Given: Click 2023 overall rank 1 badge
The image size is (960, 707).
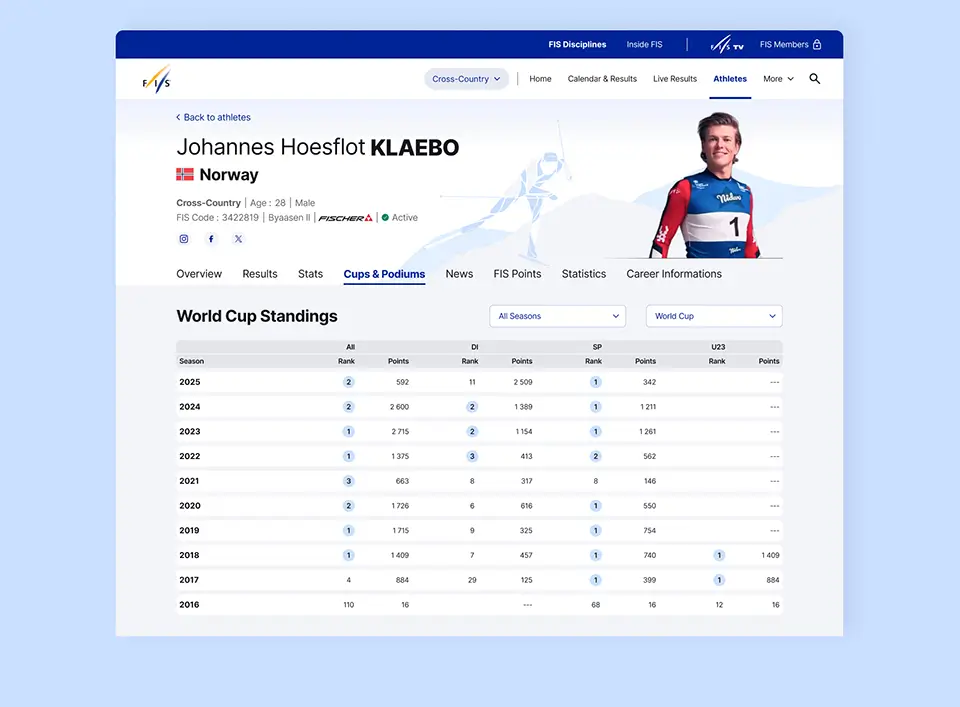Looking at the screenshot, I should [x=348, y=432].
